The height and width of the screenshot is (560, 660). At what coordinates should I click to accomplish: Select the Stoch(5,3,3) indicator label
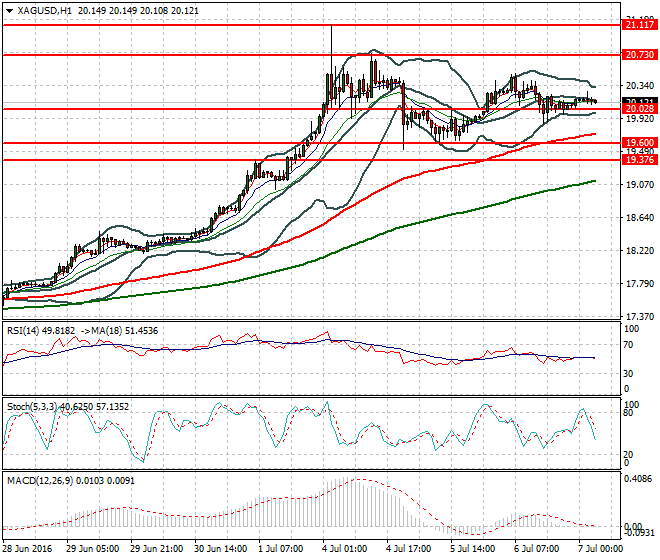33,407
